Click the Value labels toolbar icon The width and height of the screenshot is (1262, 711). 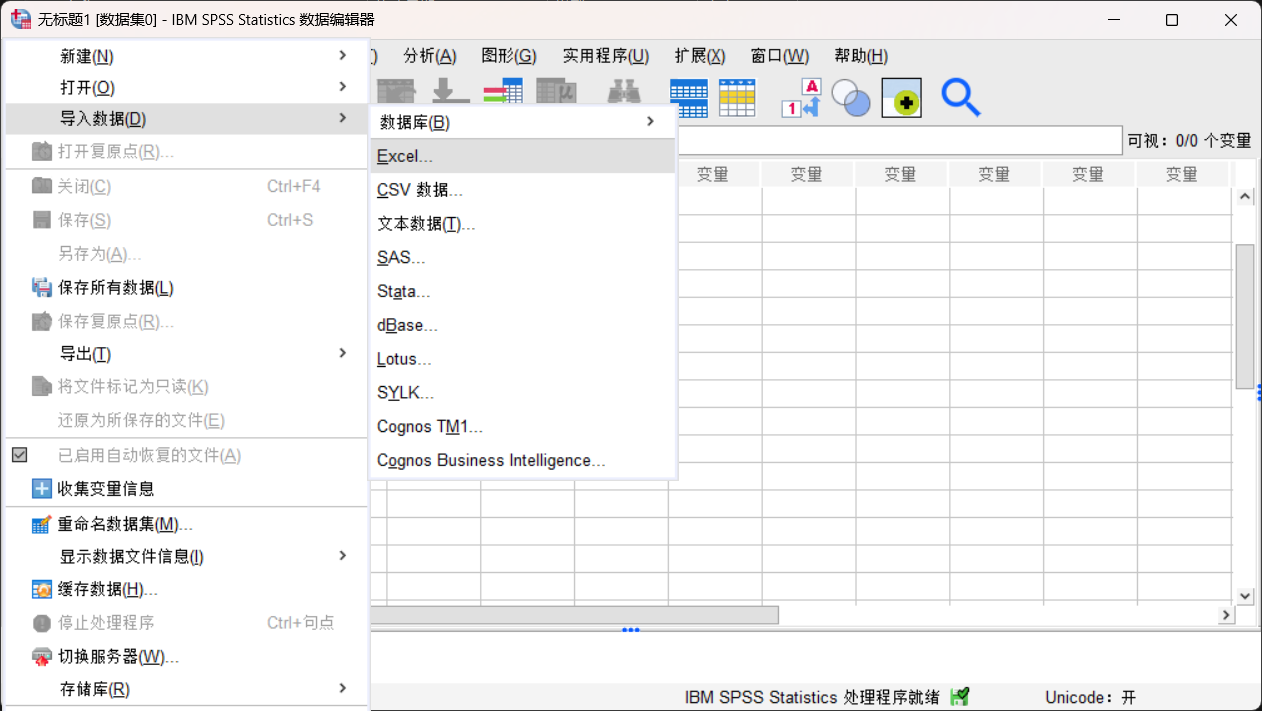(801, 97)
